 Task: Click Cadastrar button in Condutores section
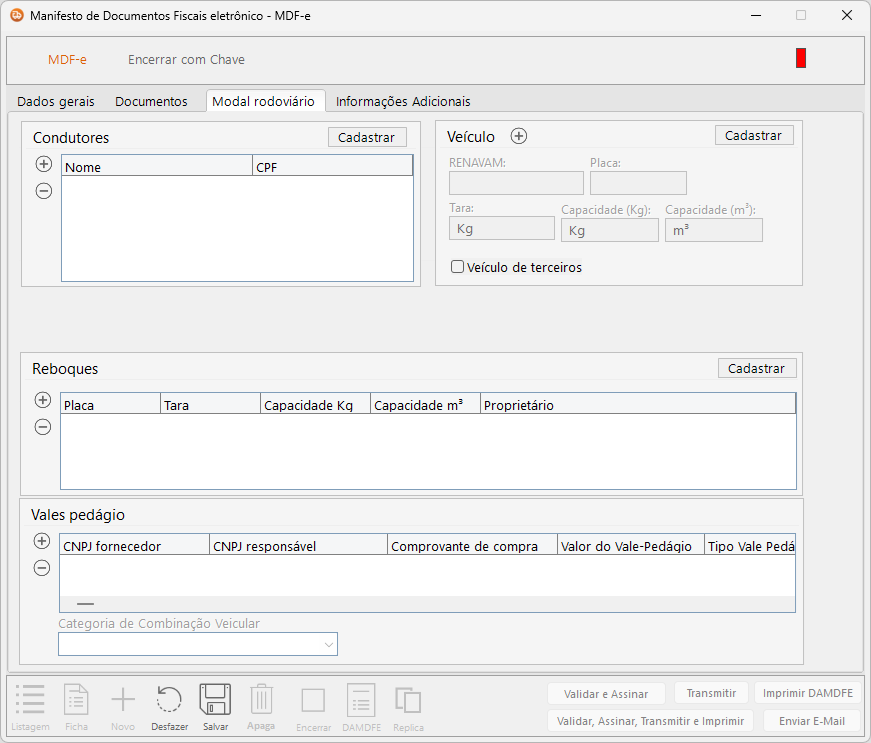click(x=367, y=138)
